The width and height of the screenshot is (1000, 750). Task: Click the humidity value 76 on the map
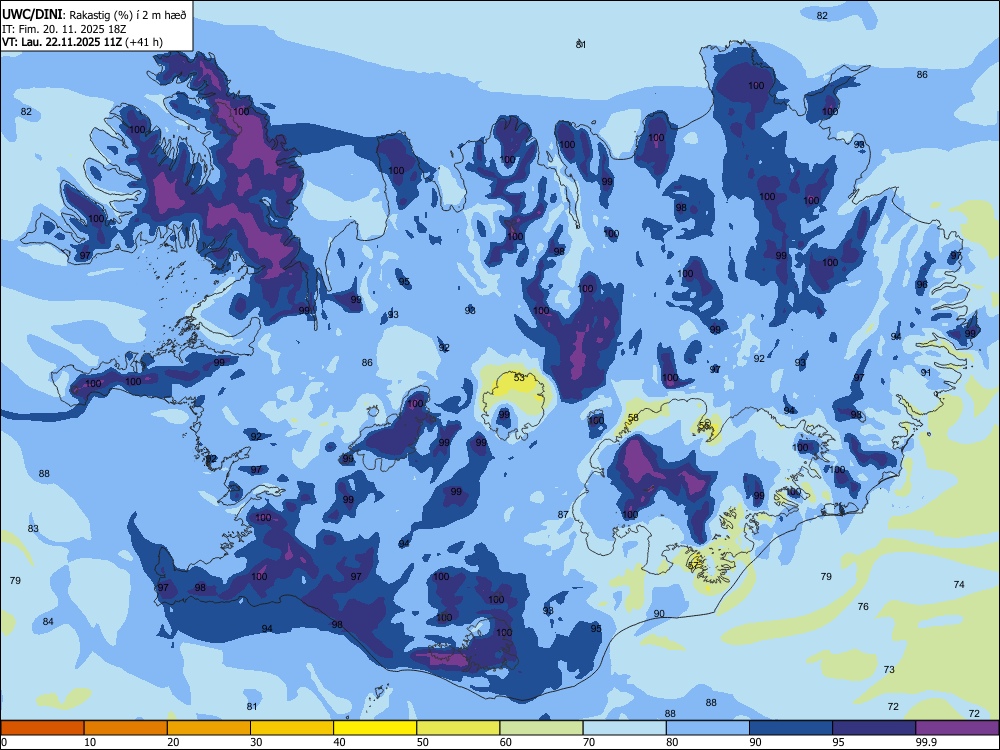pos(863,607)
